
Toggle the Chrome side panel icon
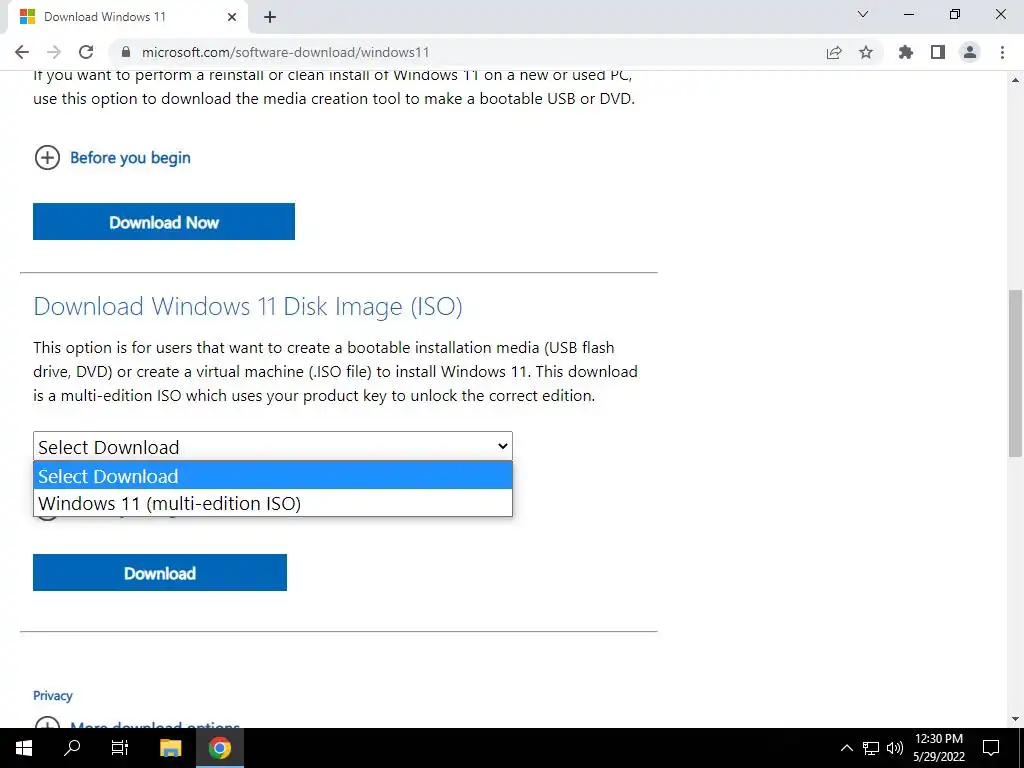[938, 52]
